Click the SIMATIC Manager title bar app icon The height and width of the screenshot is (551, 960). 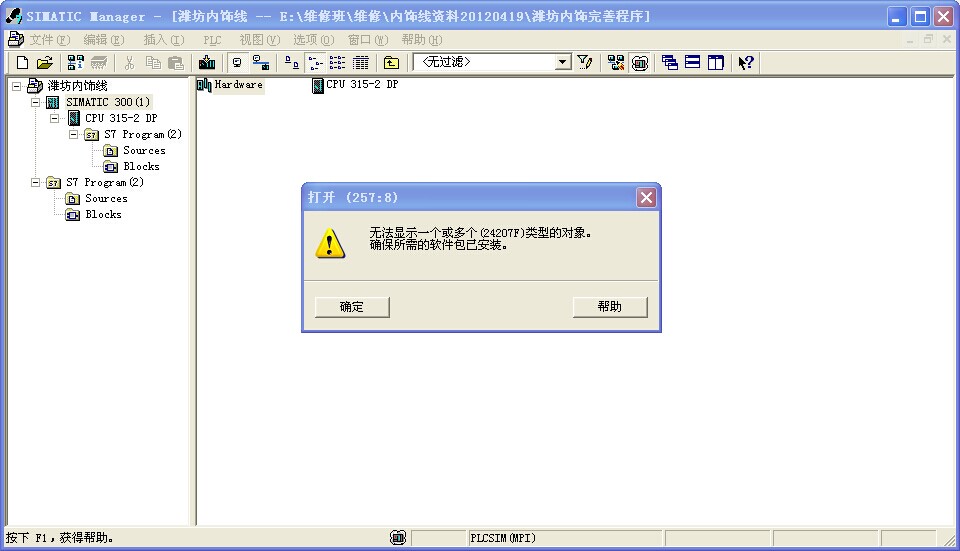(13, 16)
